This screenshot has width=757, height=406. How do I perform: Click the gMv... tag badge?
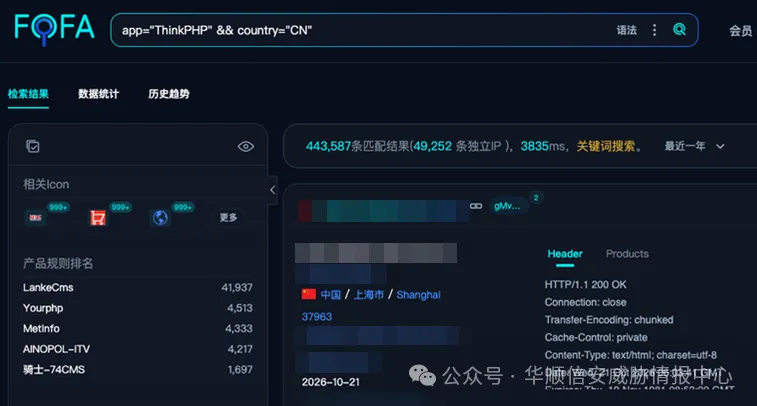507,206
